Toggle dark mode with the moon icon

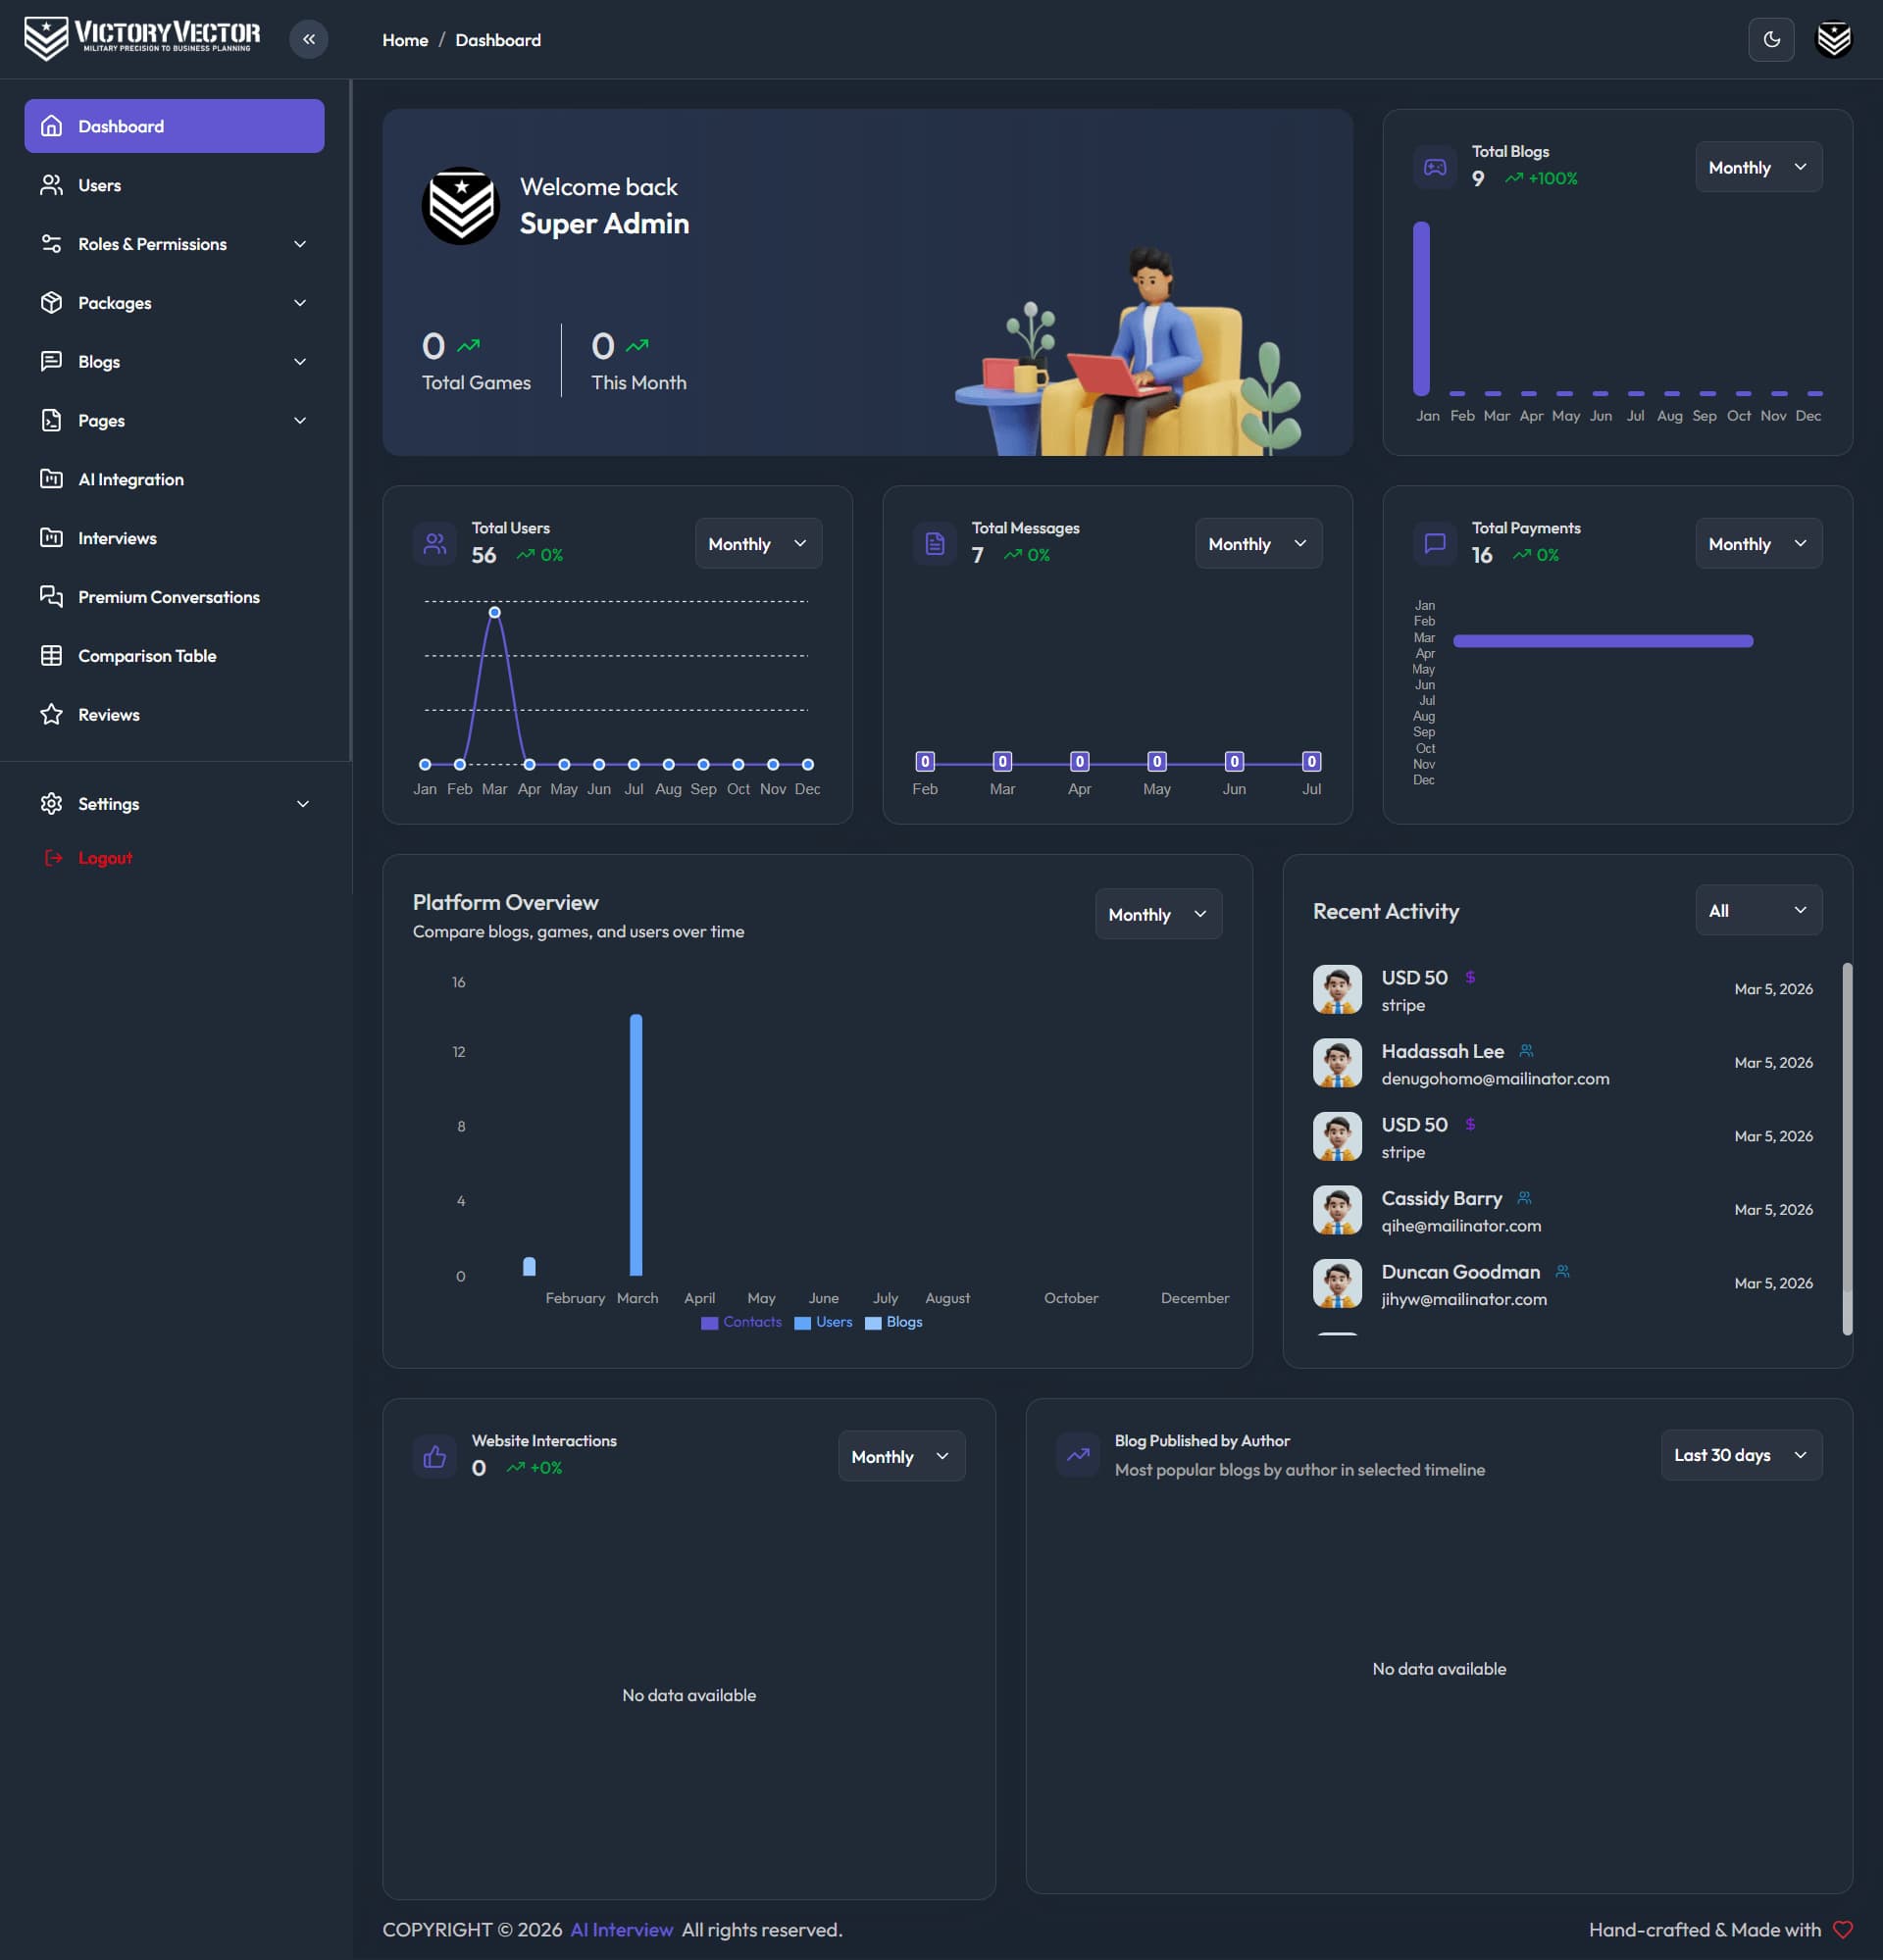(x=1771, y=39)
